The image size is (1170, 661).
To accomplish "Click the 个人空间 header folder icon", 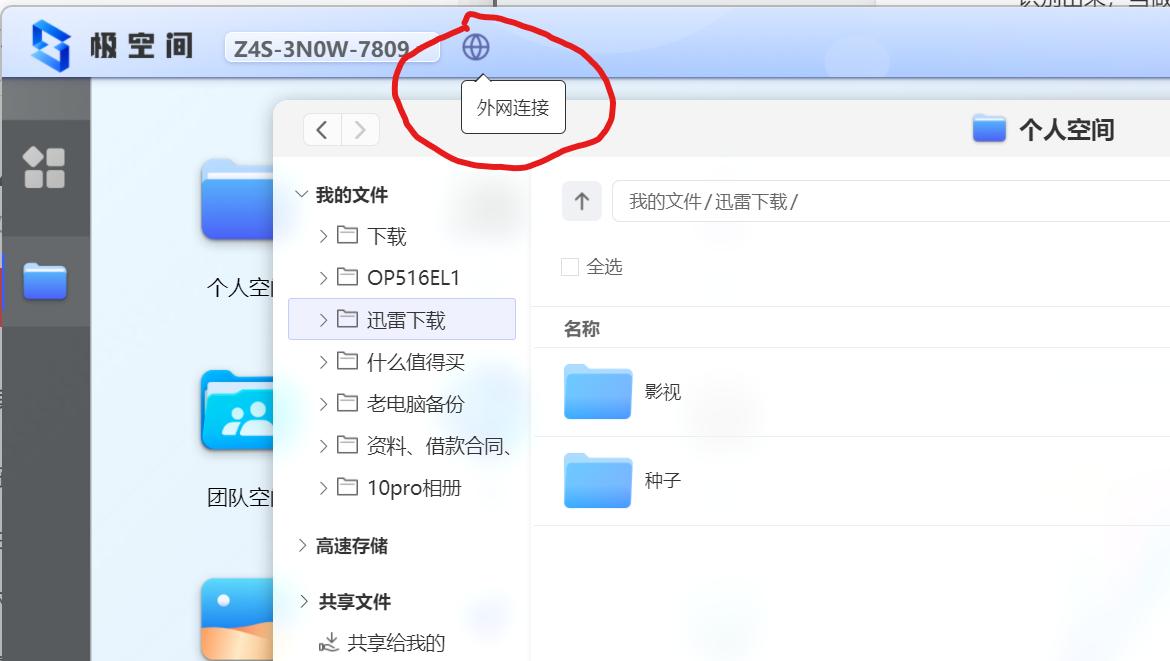I will (x=989, y=128).
